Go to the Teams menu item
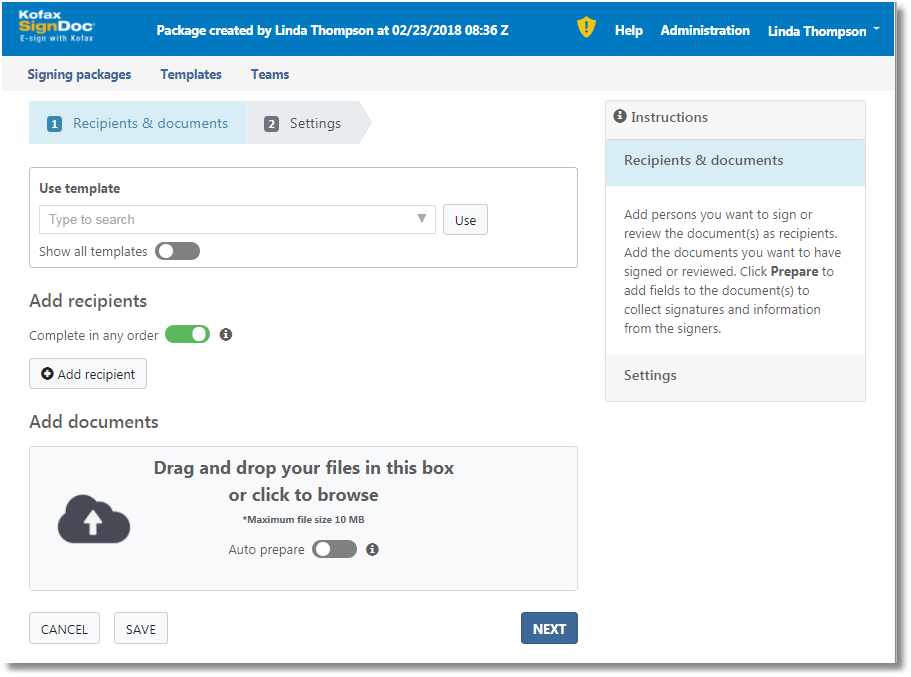This screenshot has width=911, height=677. tap(270, 74)
